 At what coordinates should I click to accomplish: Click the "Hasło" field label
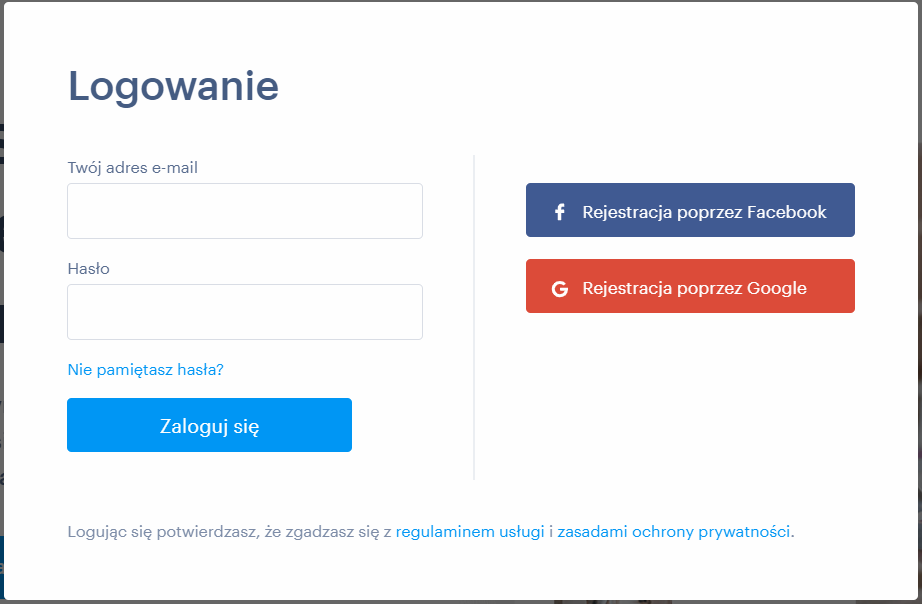tap(88, 269)
